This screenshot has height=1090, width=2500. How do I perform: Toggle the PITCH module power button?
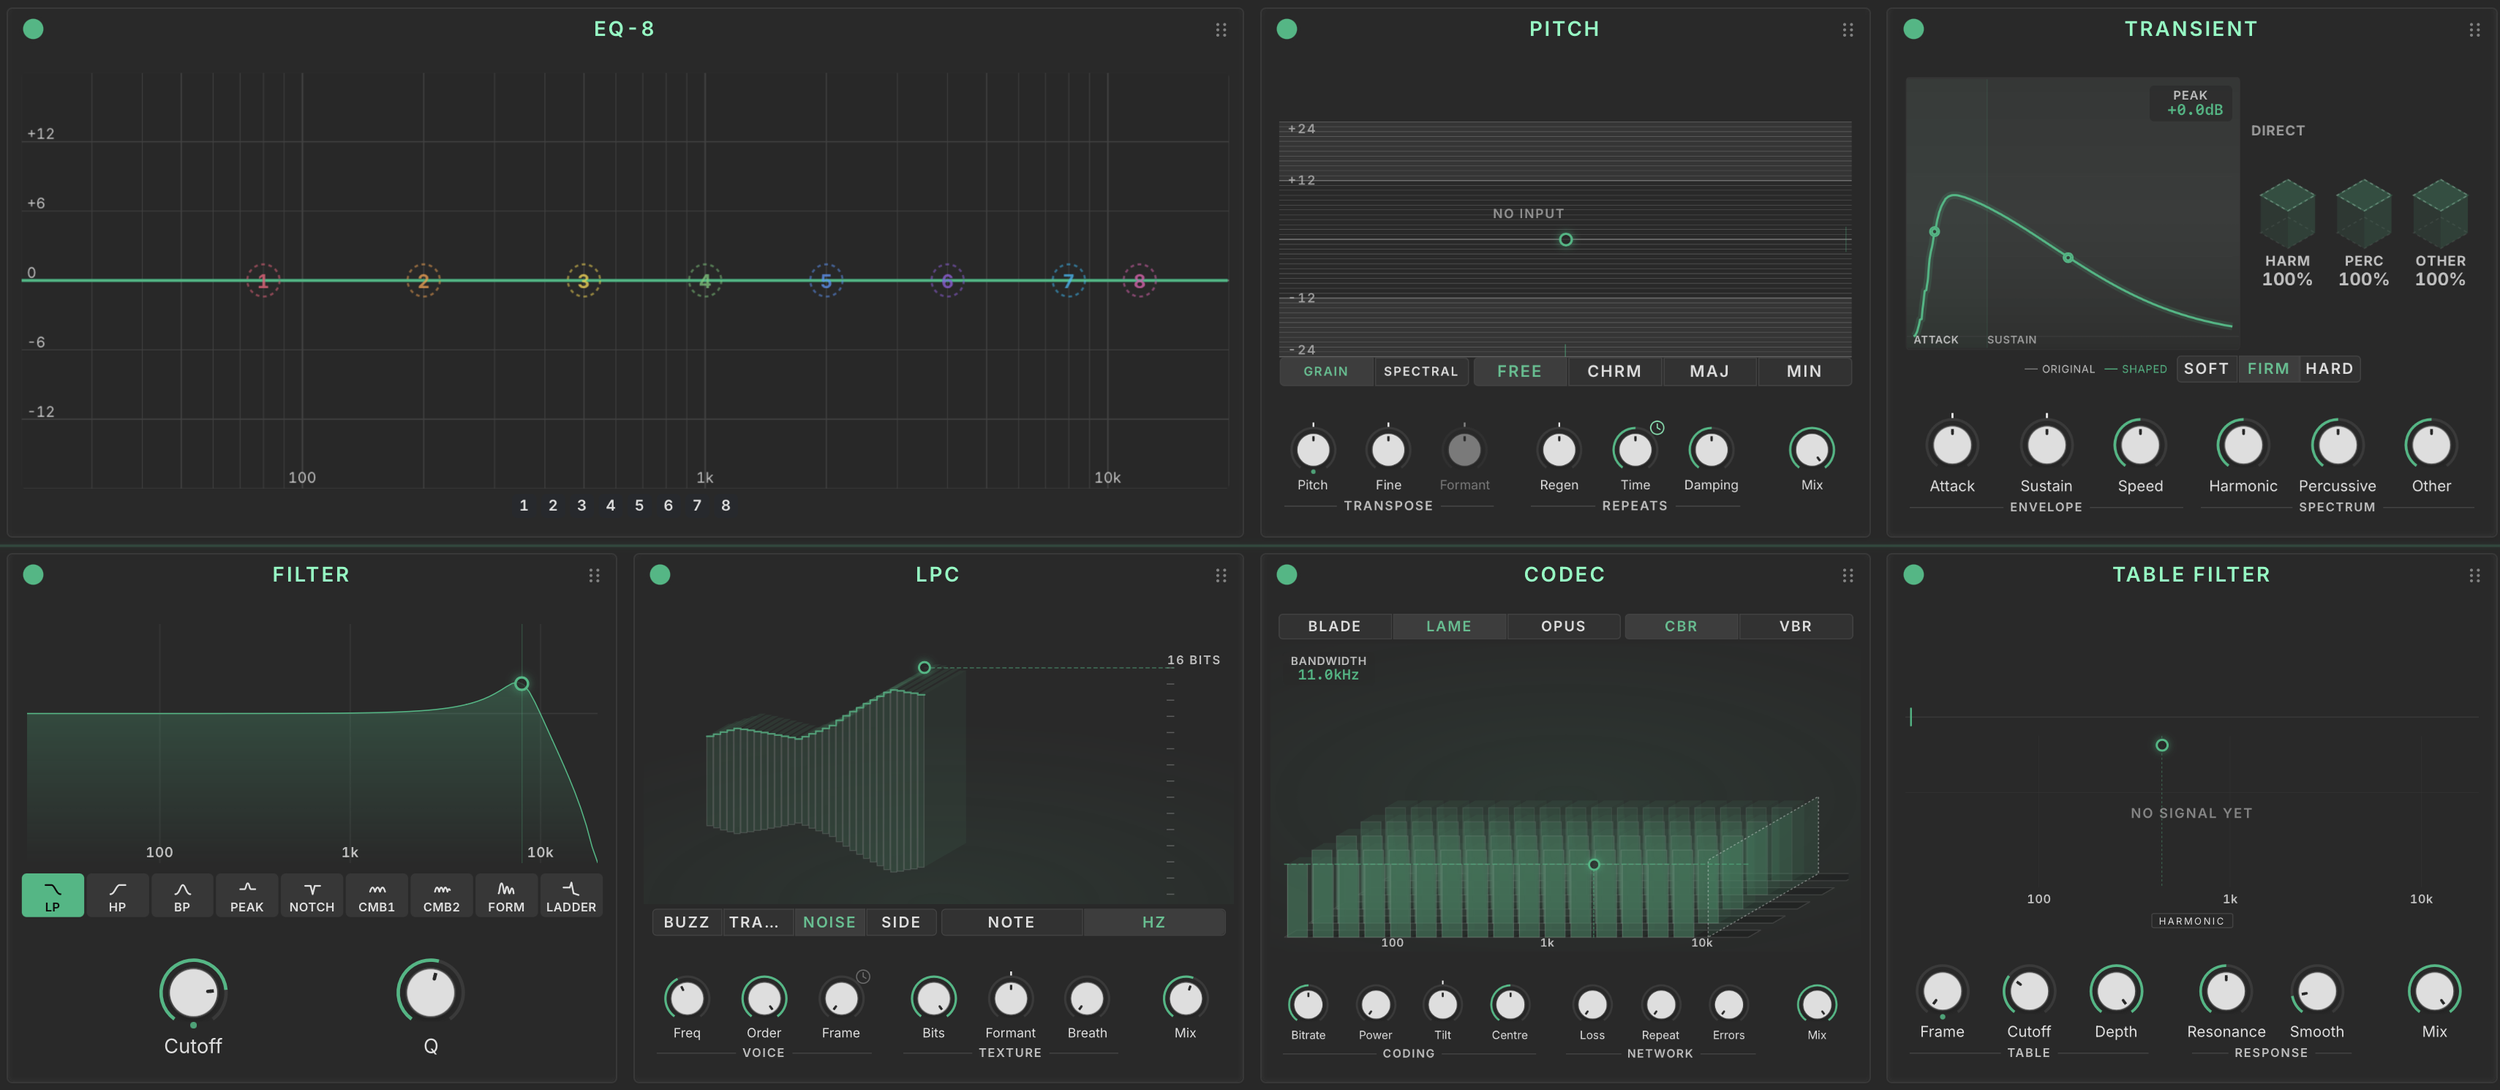point(1287,29)
